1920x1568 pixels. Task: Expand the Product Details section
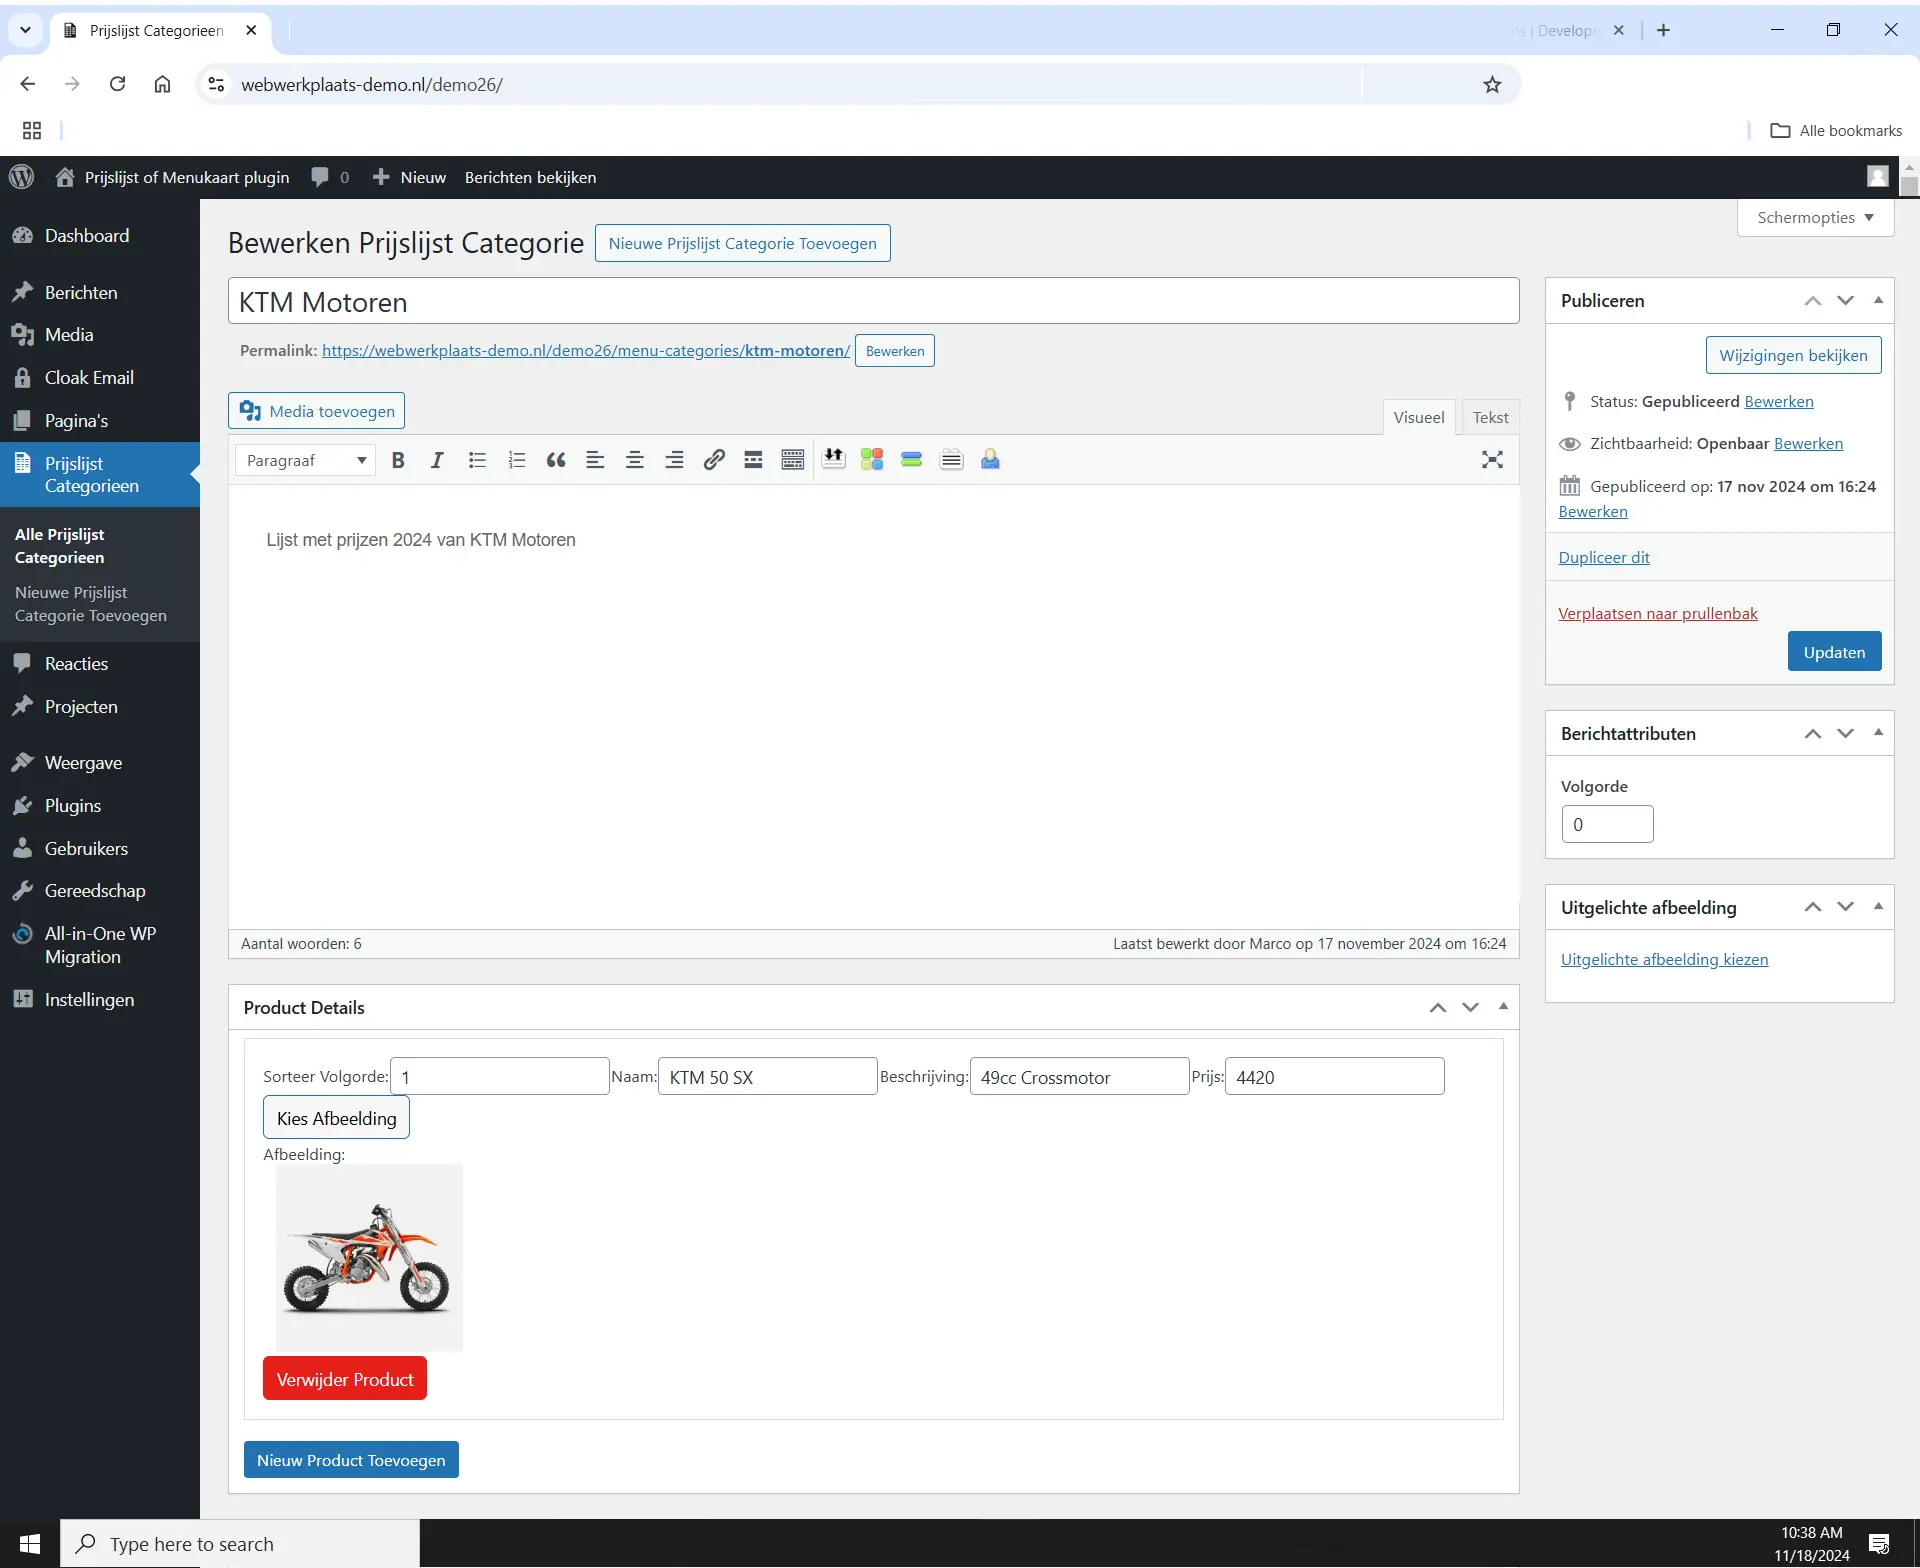(1502, 1007)
